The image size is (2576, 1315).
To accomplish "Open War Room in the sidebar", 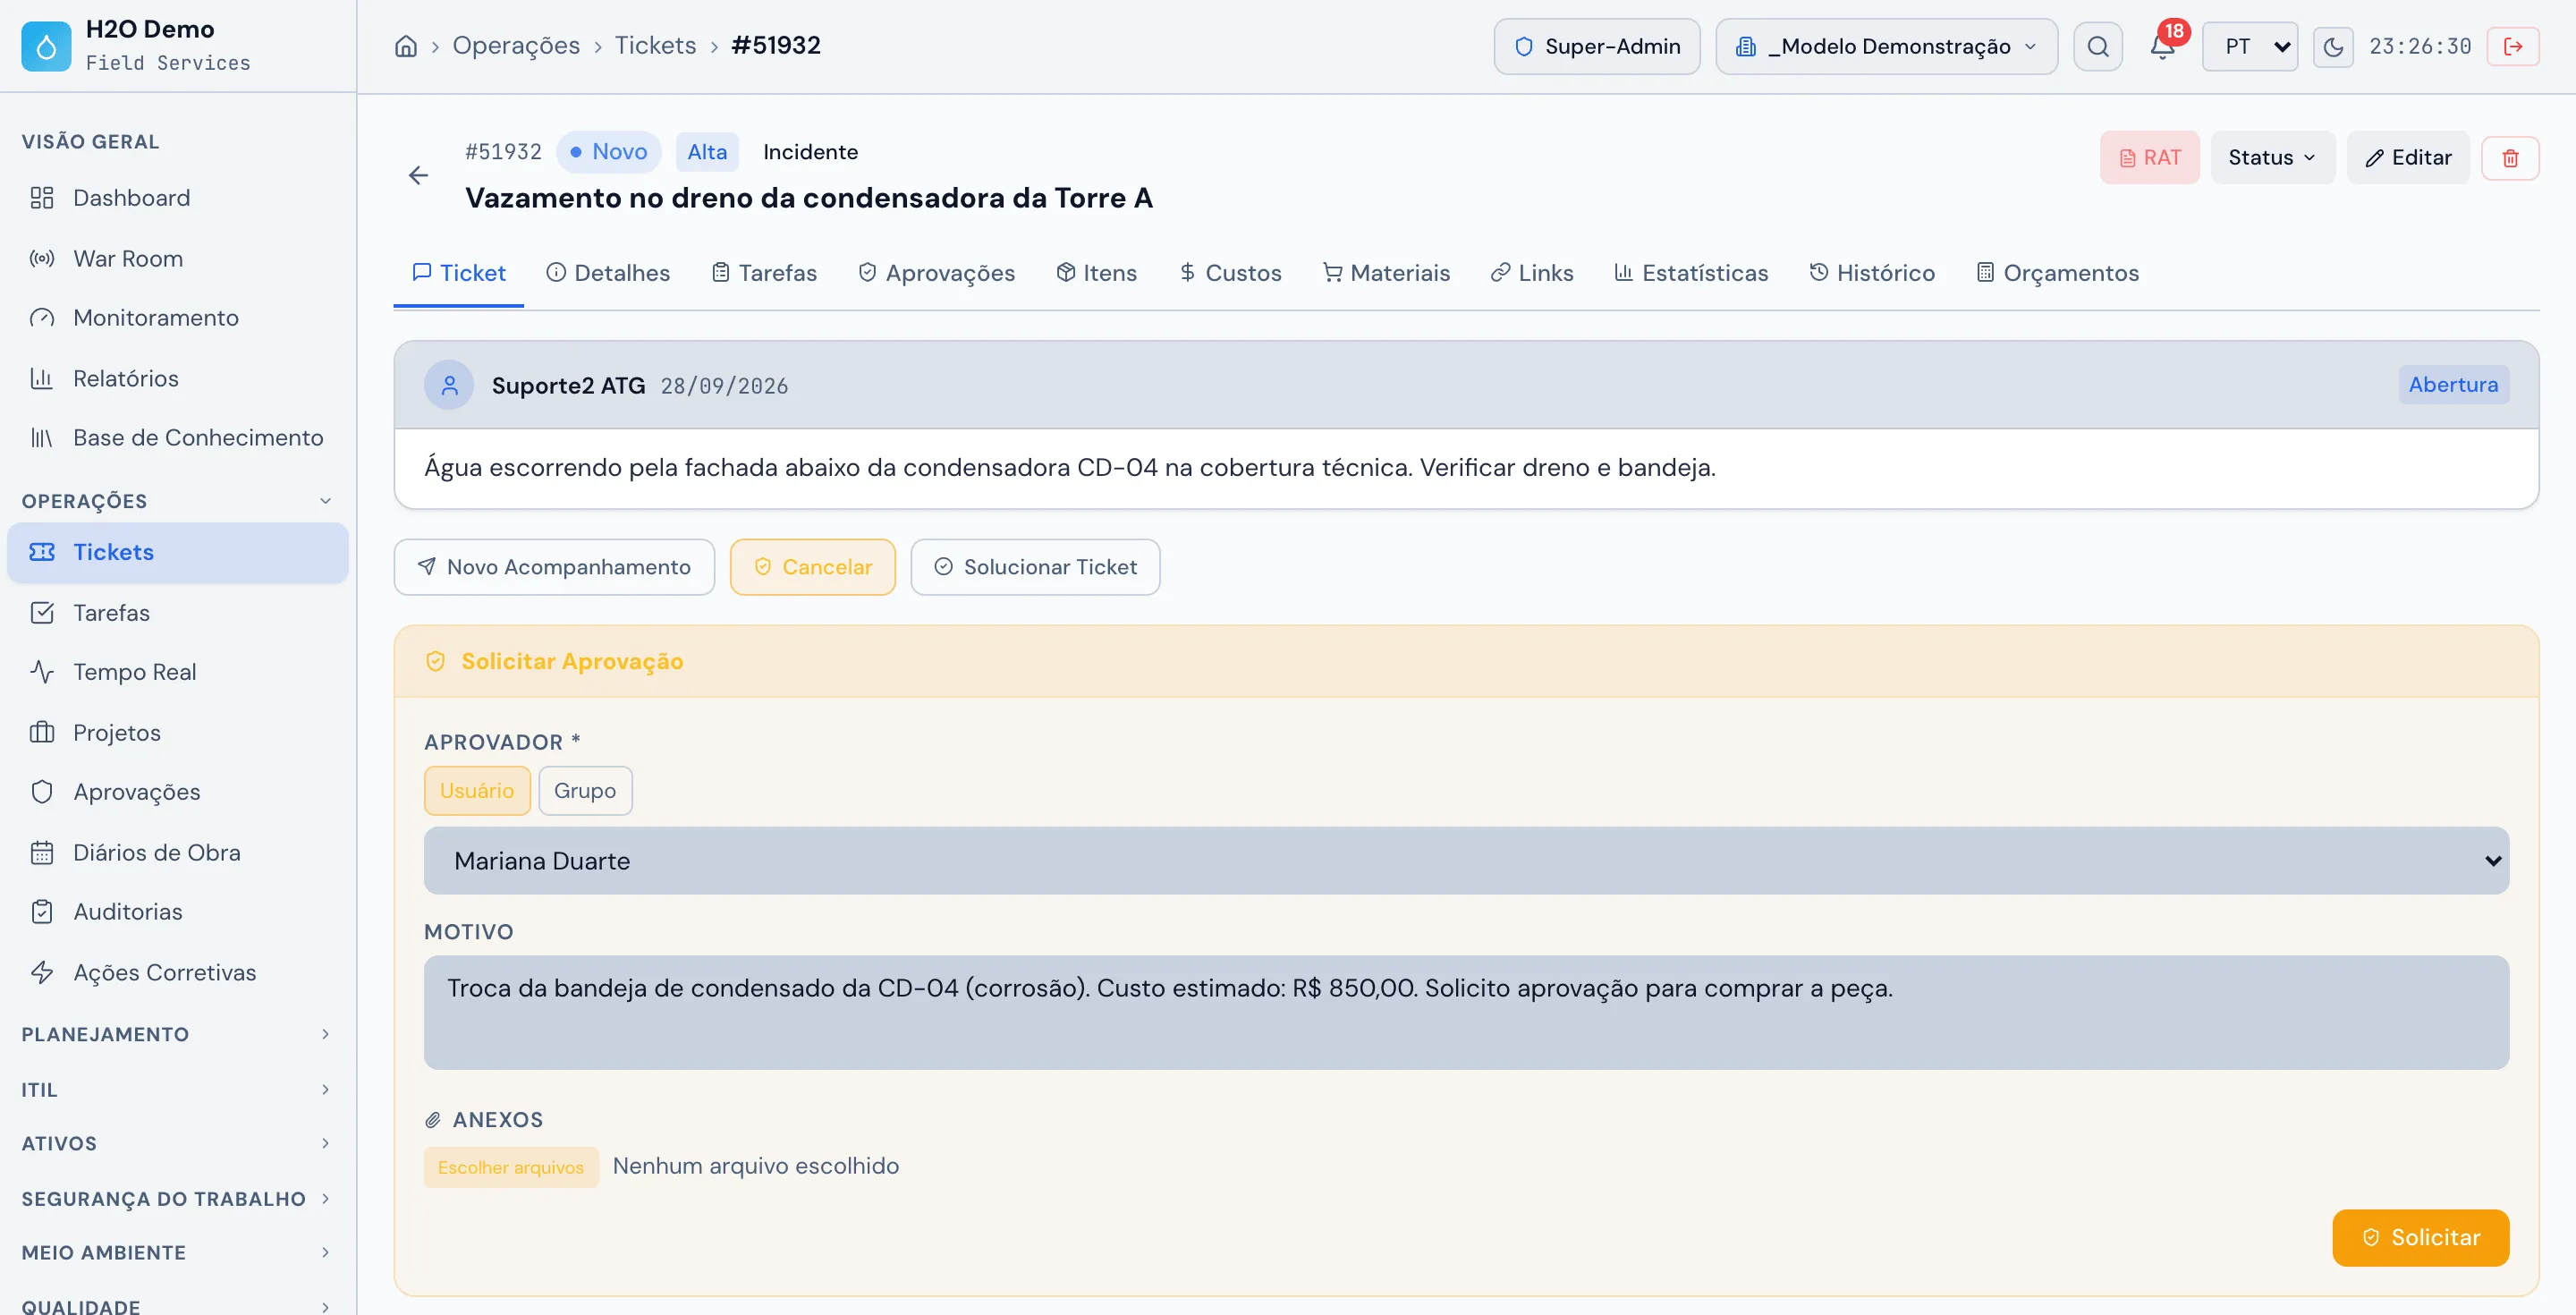I will pyautogui.click(x=178, y=259).
